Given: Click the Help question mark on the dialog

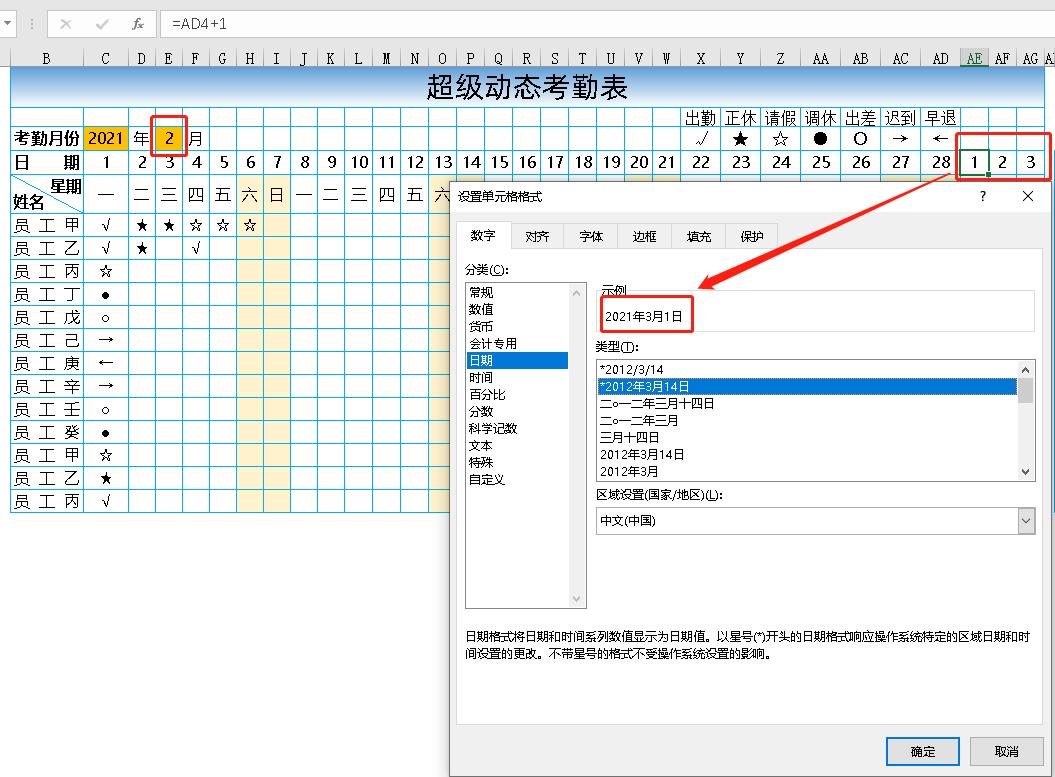Looking at the screenshot, I should click(982, 196).
